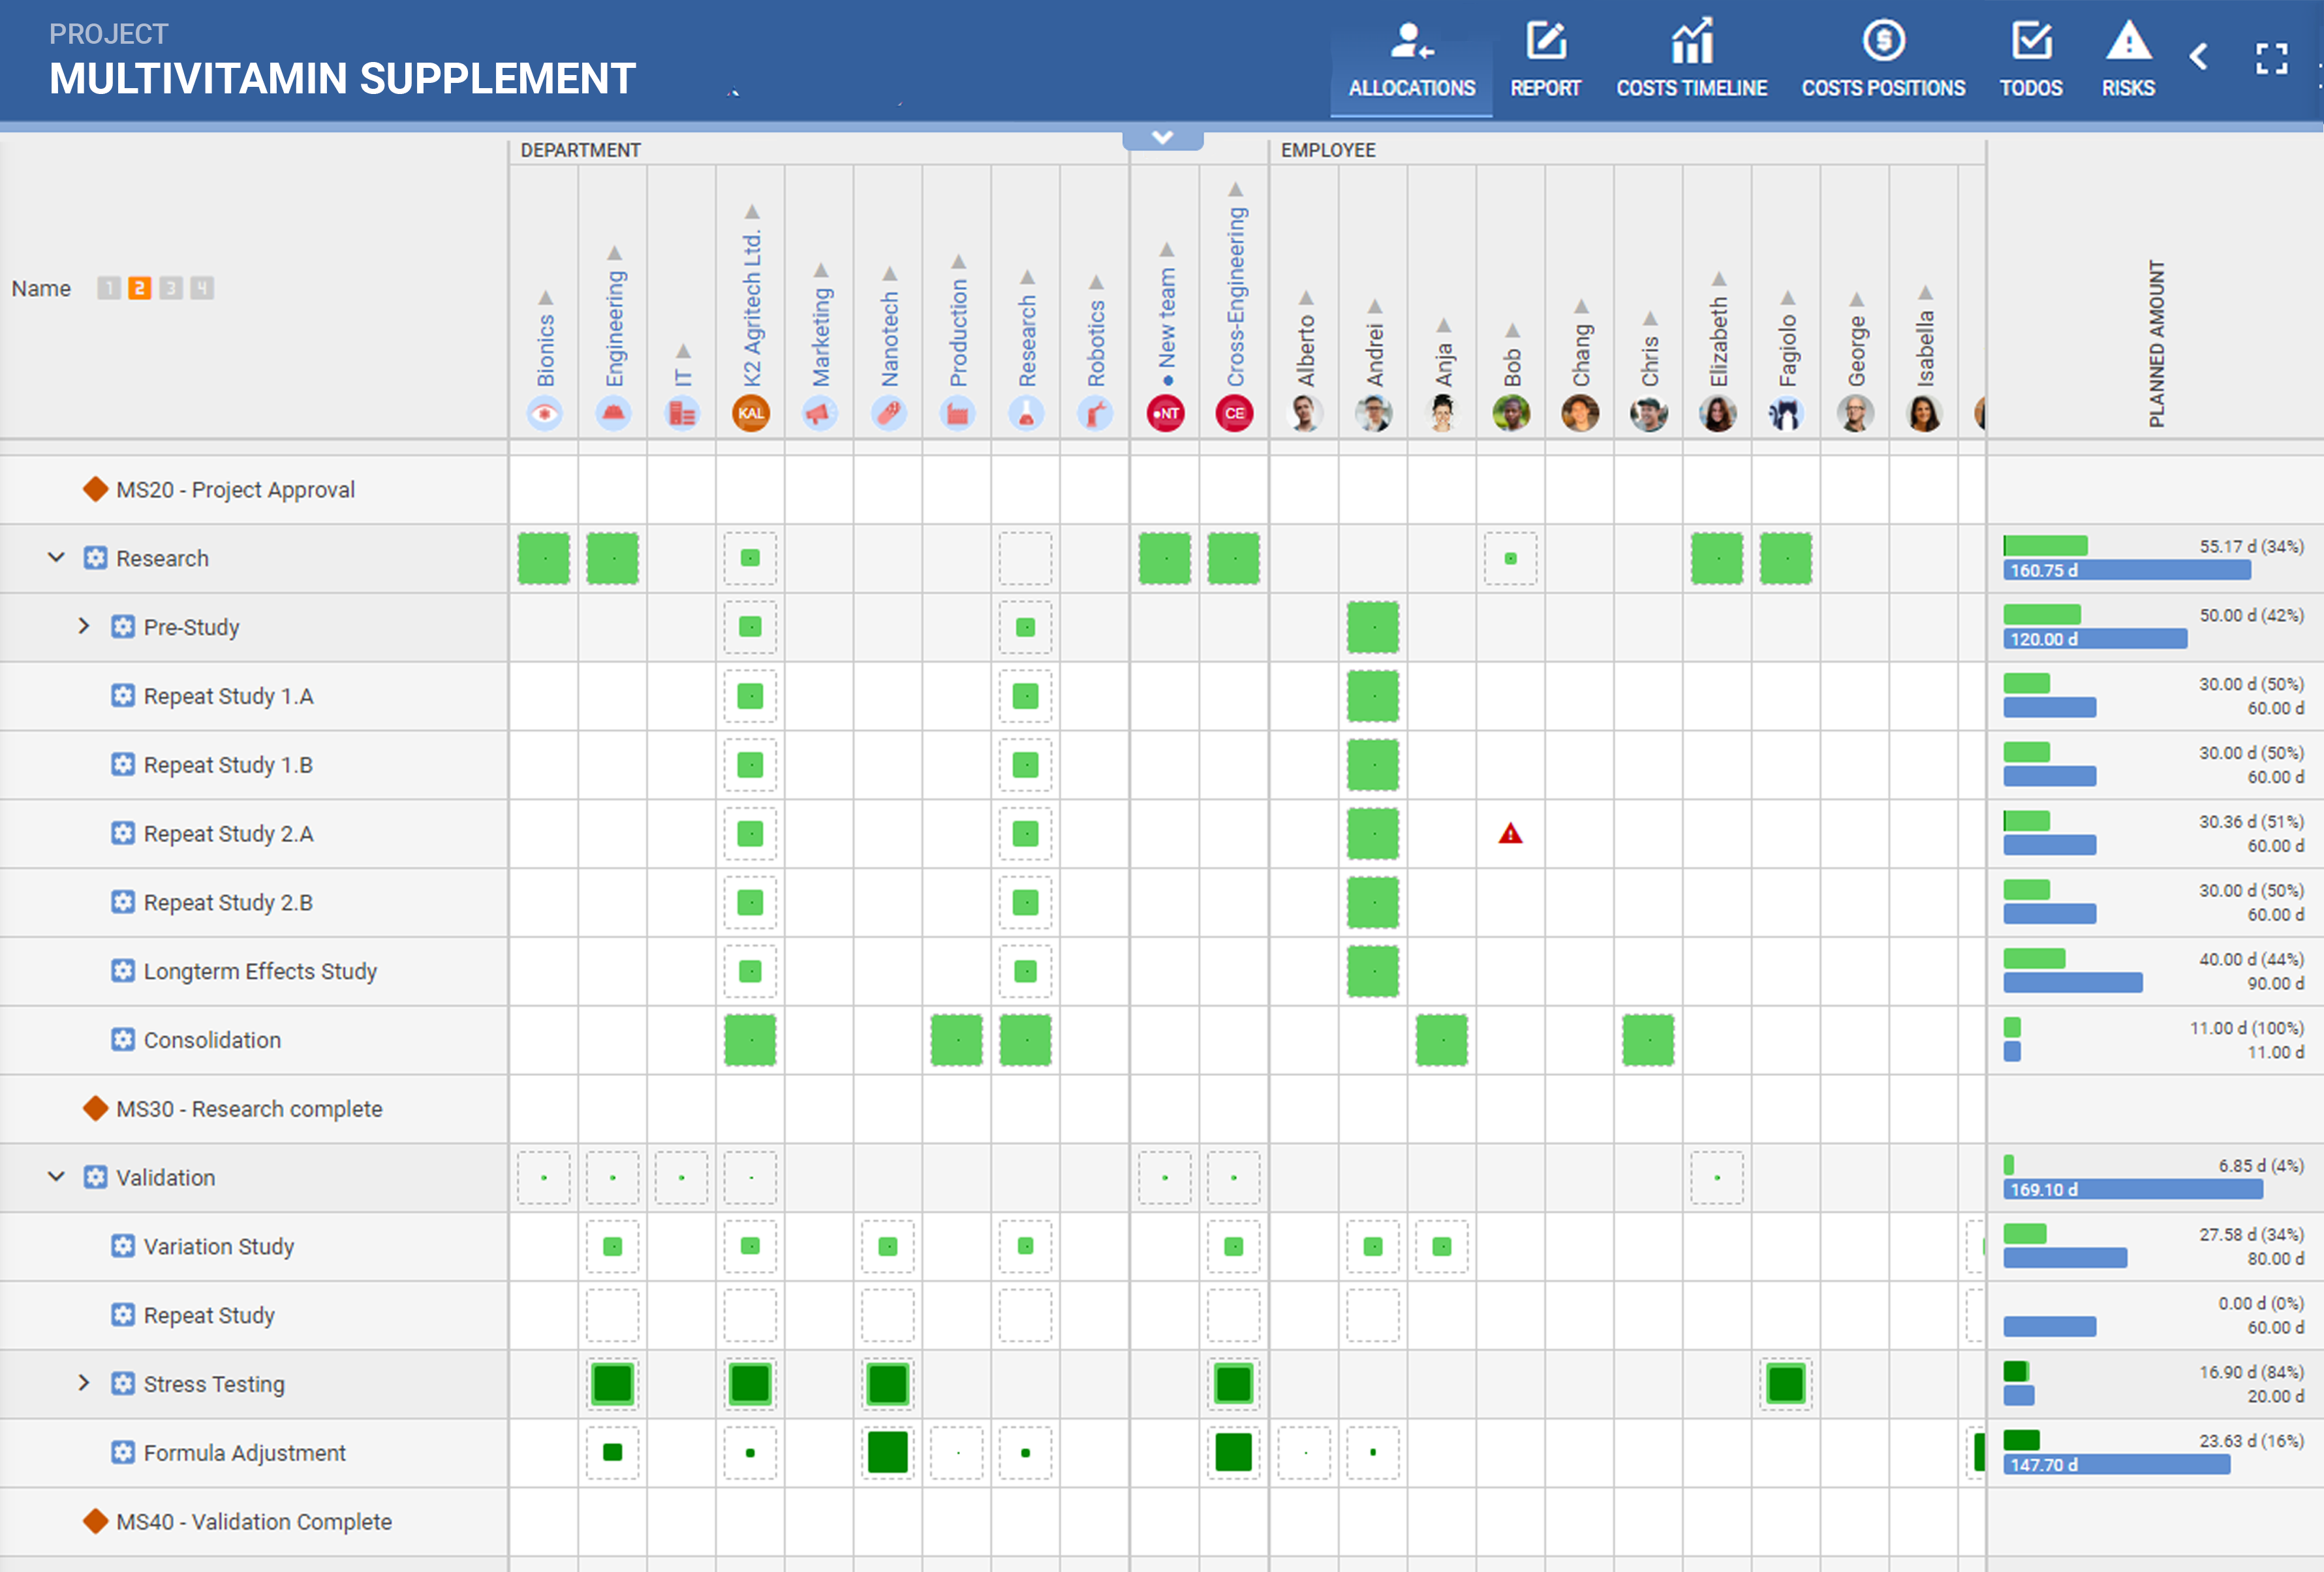Toggle fullscreen mode icon

[x=2271, y=58]
